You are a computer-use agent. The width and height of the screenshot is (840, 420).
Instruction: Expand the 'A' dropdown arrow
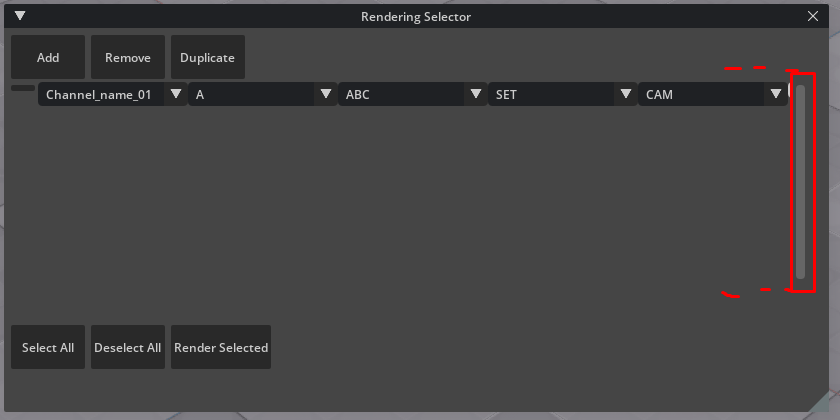point(325,94)
